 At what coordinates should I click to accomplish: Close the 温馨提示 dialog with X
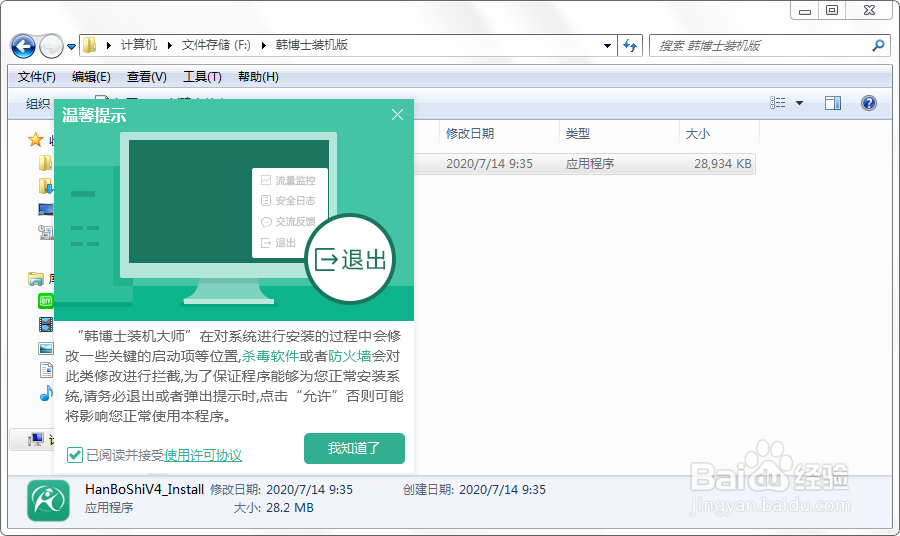[397, 115]
